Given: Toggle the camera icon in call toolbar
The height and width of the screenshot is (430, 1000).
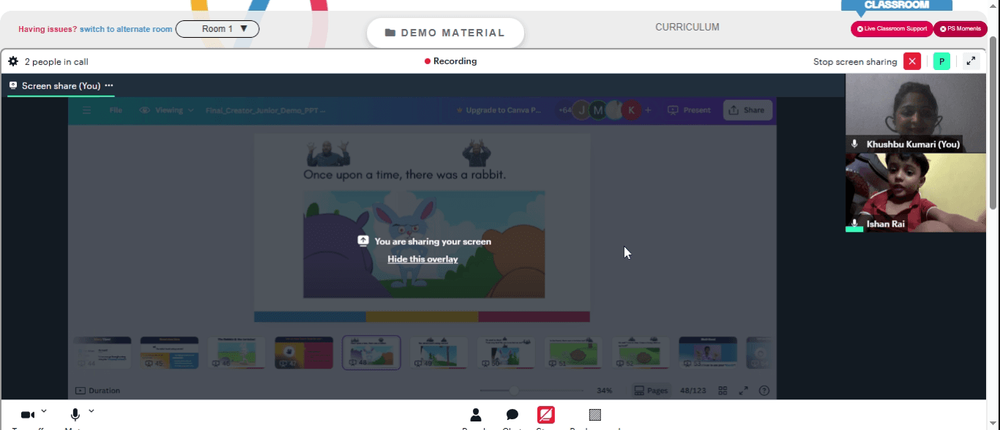Looking at the screenshot, I should click(x=27, y=415).
